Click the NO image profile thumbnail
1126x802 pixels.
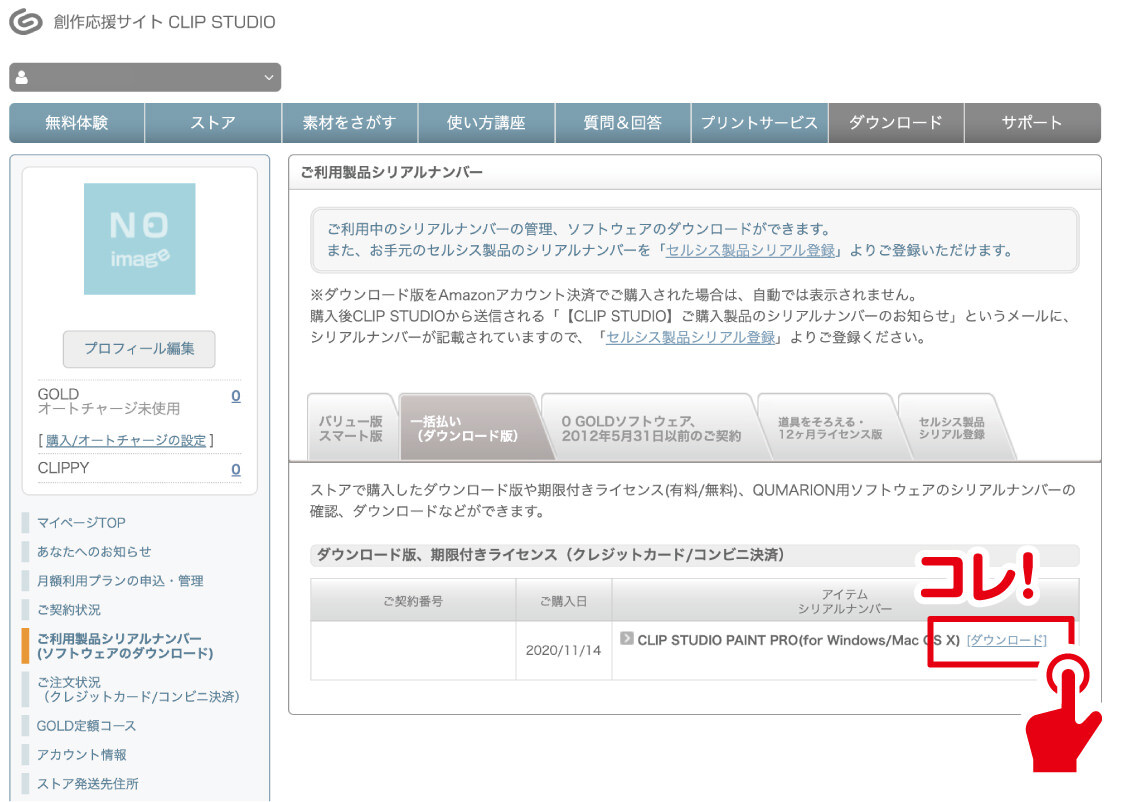coord(139,239)
